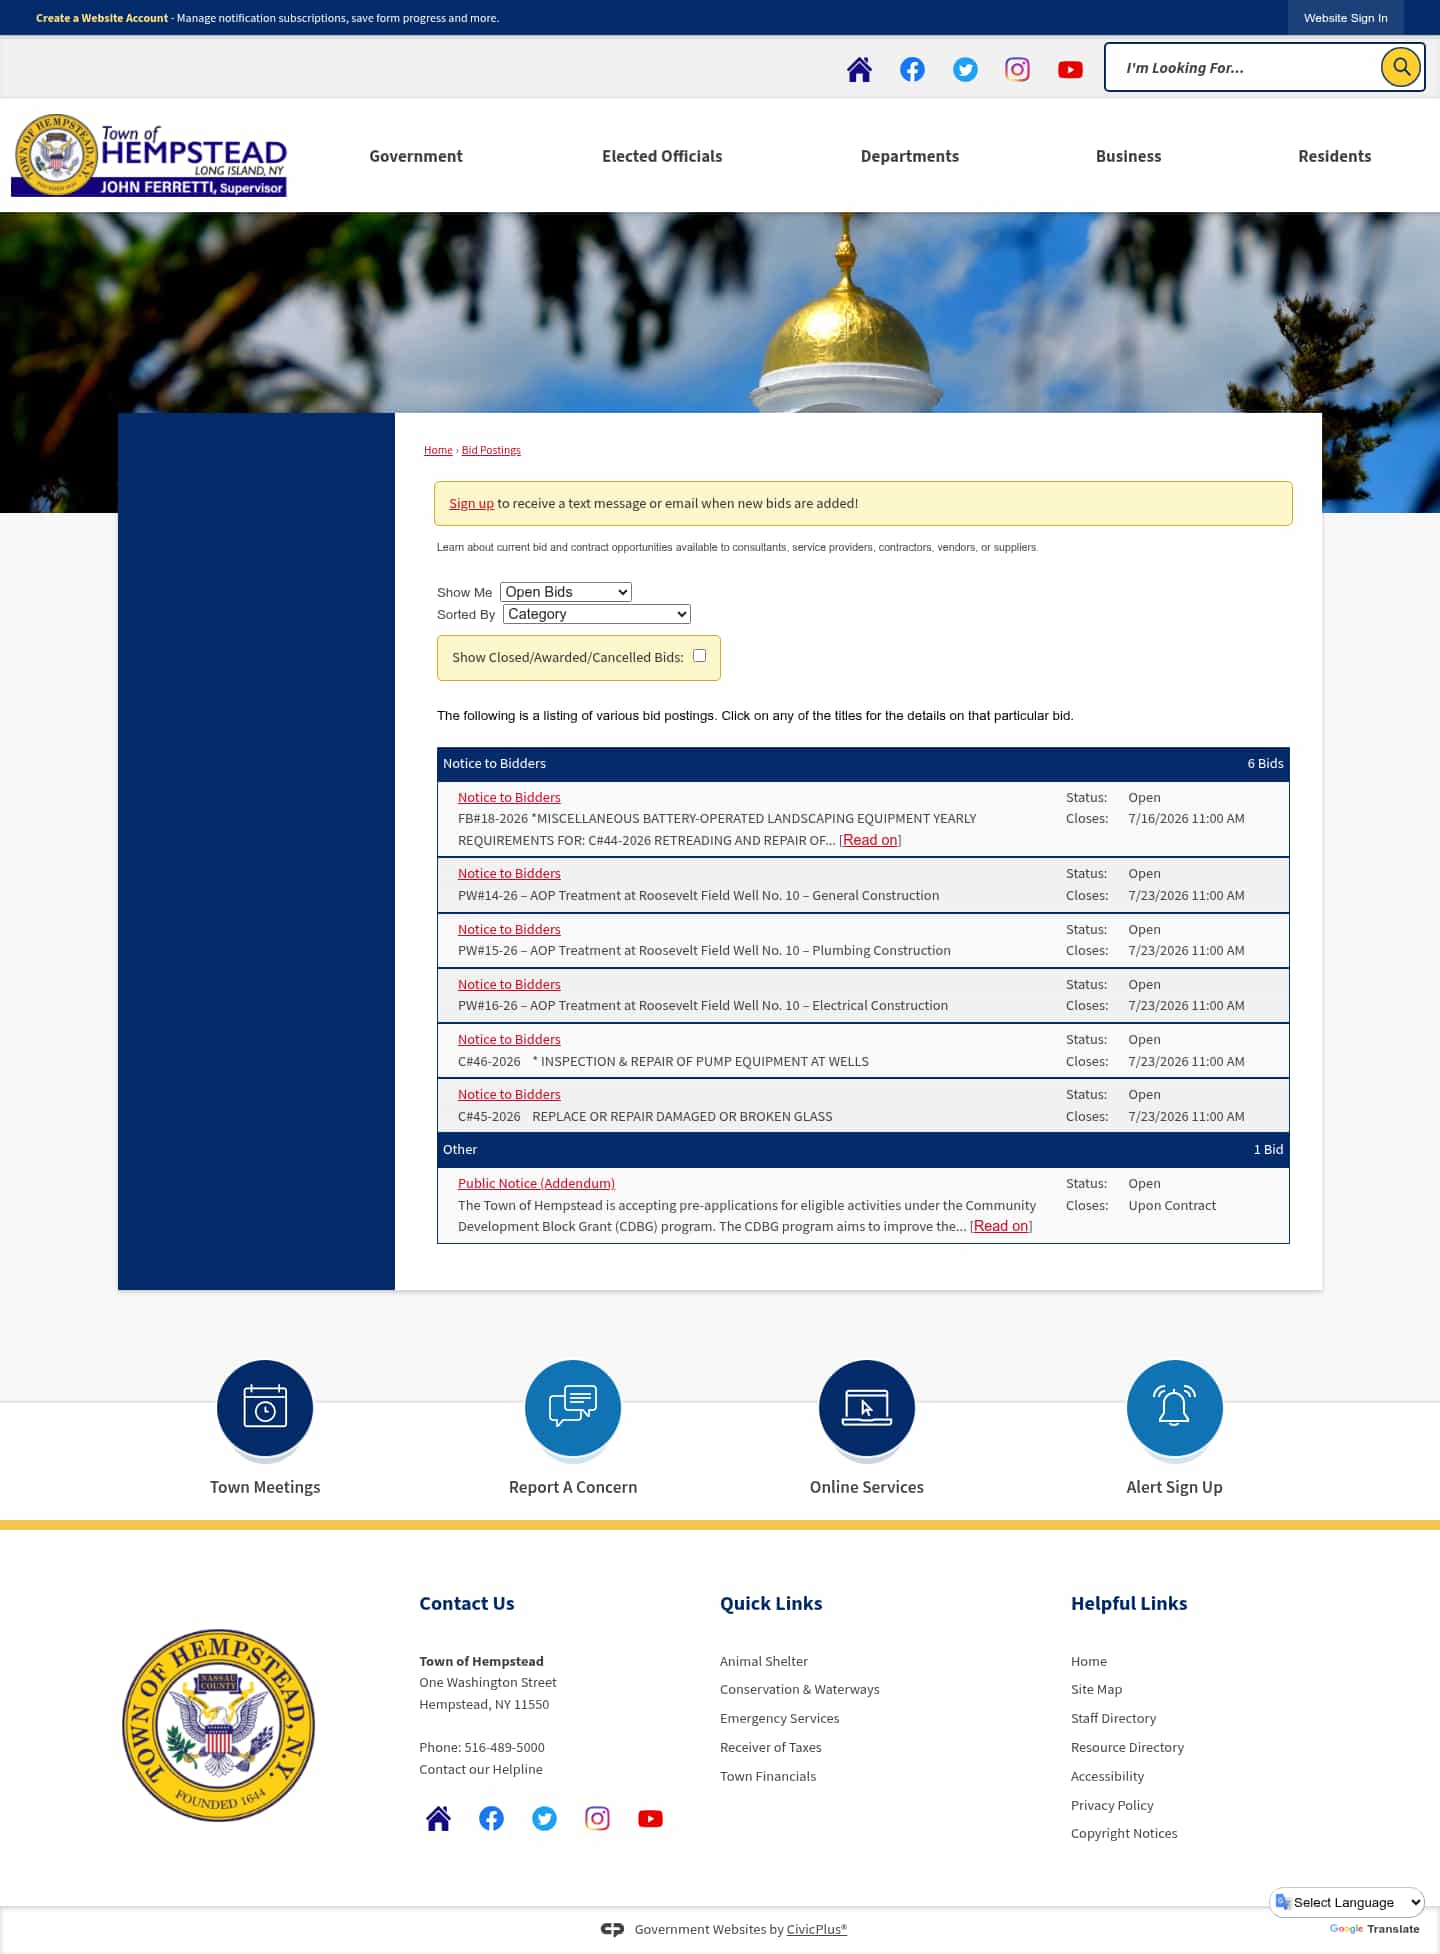1440x1954 pixels.
Task: Open Notice to Bidders for C#46-2026
Action: coord(509,1039)
